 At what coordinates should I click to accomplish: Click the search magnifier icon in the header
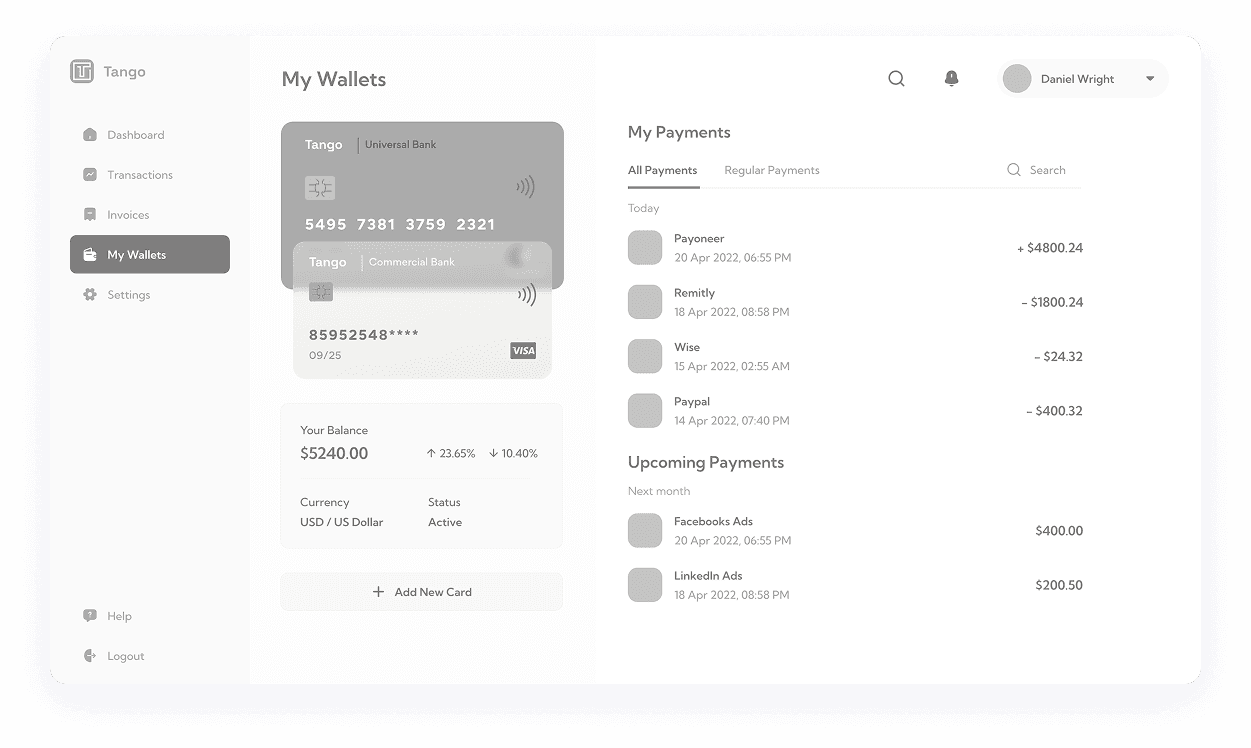[x=896, y=78]
